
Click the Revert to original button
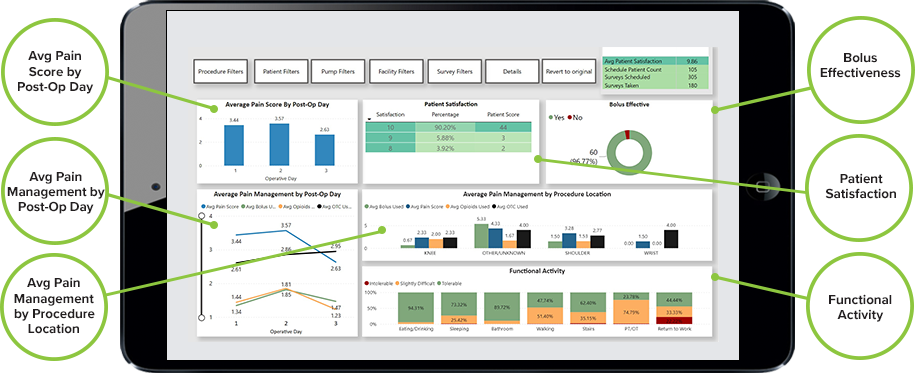coord(568,71)
